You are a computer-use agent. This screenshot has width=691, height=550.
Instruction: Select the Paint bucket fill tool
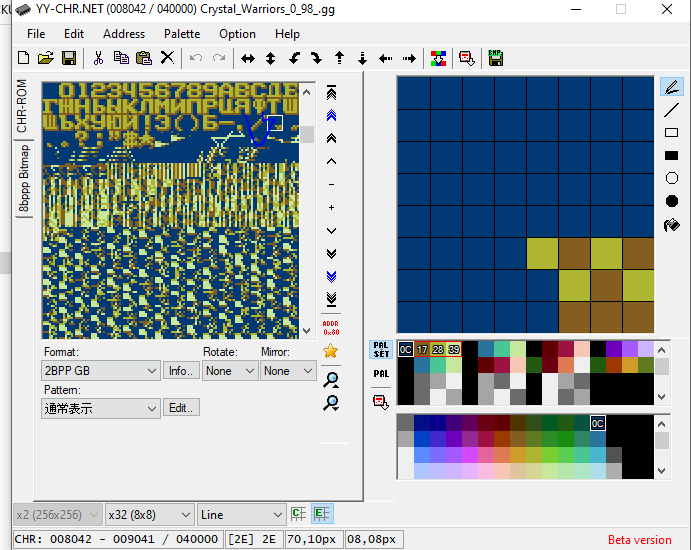click(x=672, y=225)
